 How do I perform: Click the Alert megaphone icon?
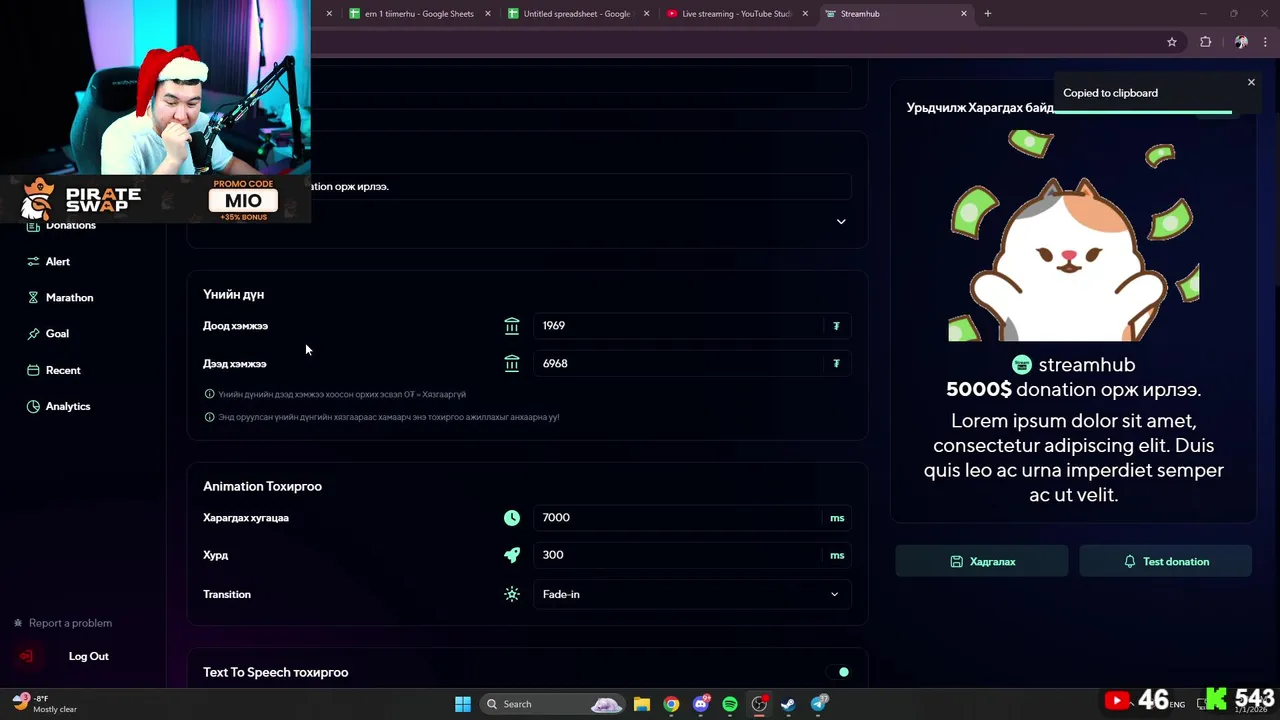click(33, 261)
